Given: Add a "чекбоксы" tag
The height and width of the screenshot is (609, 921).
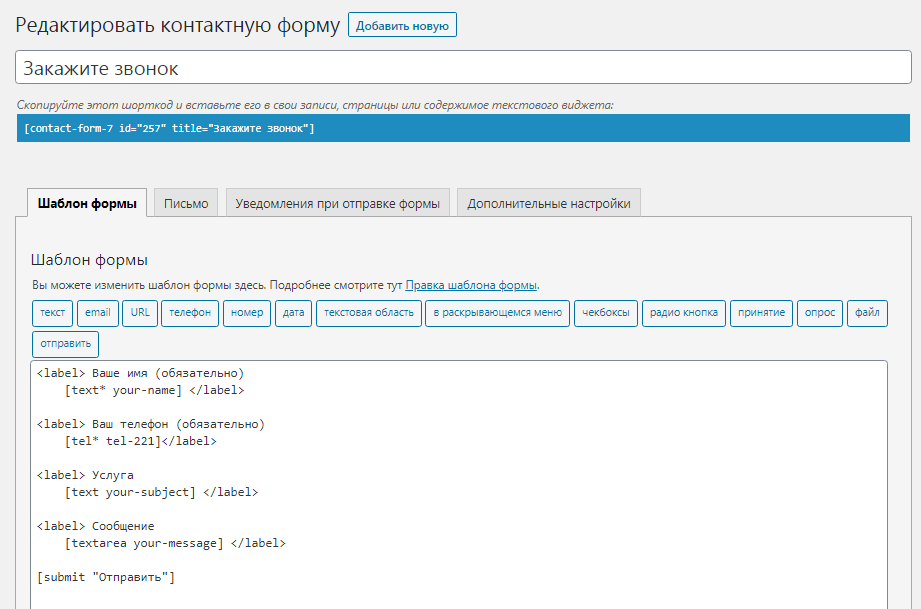Looking at the screenshot, I should [606, 313].
